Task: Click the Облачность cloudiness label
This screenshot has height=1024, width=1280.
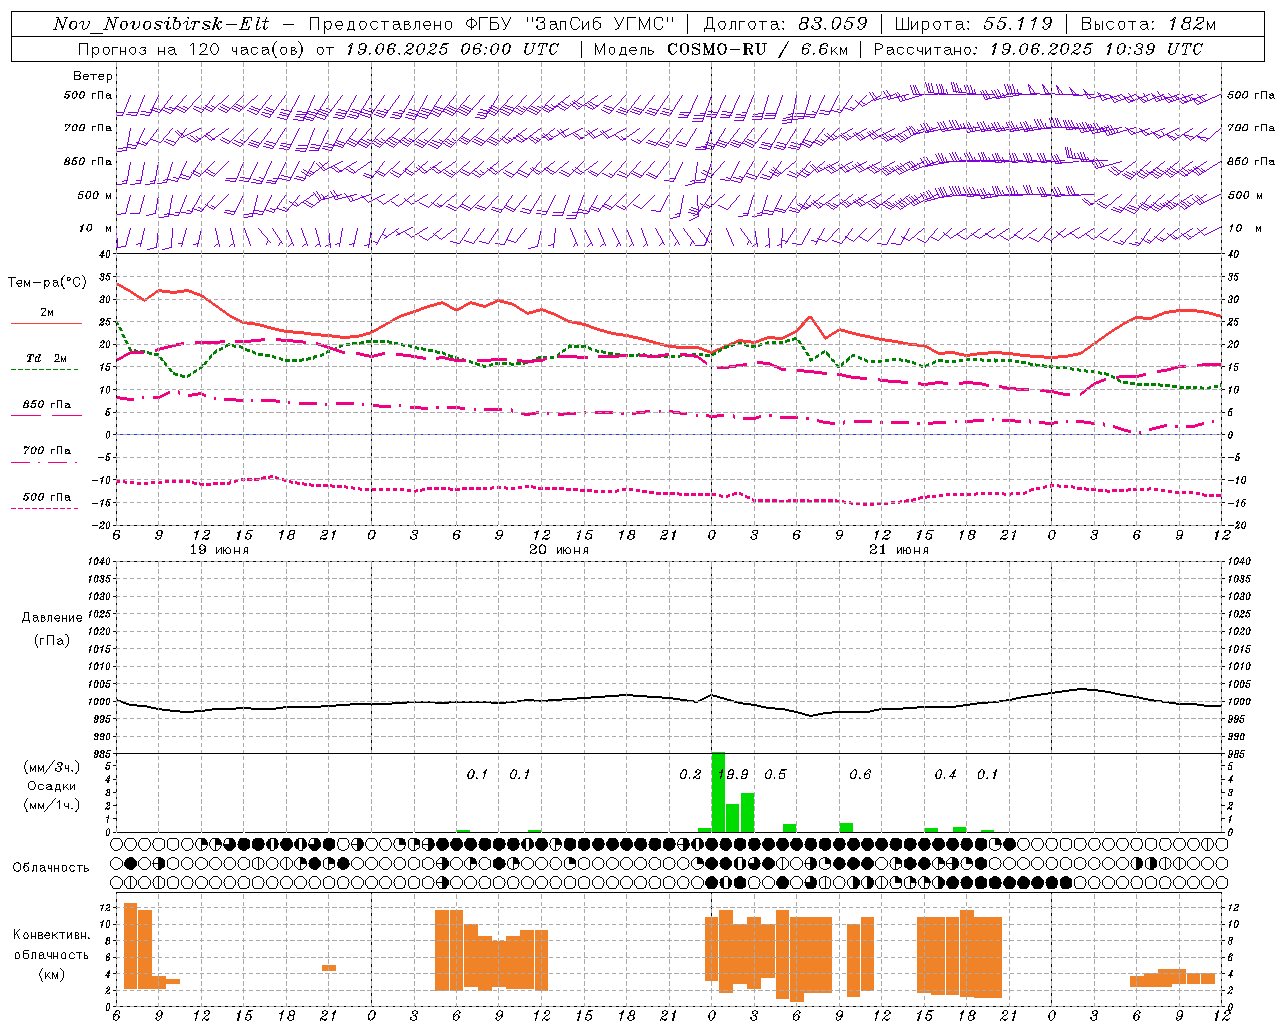Action: click(x=50, y=868)
